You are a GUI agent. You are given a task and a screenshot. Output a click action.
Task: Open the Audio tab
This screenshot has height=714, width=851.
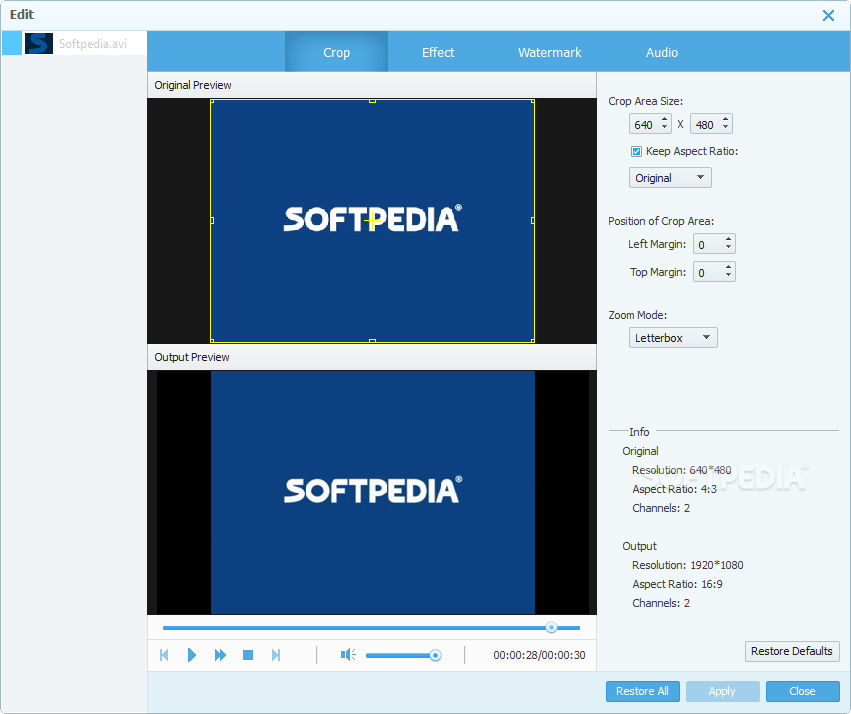(x=662, y=53)
